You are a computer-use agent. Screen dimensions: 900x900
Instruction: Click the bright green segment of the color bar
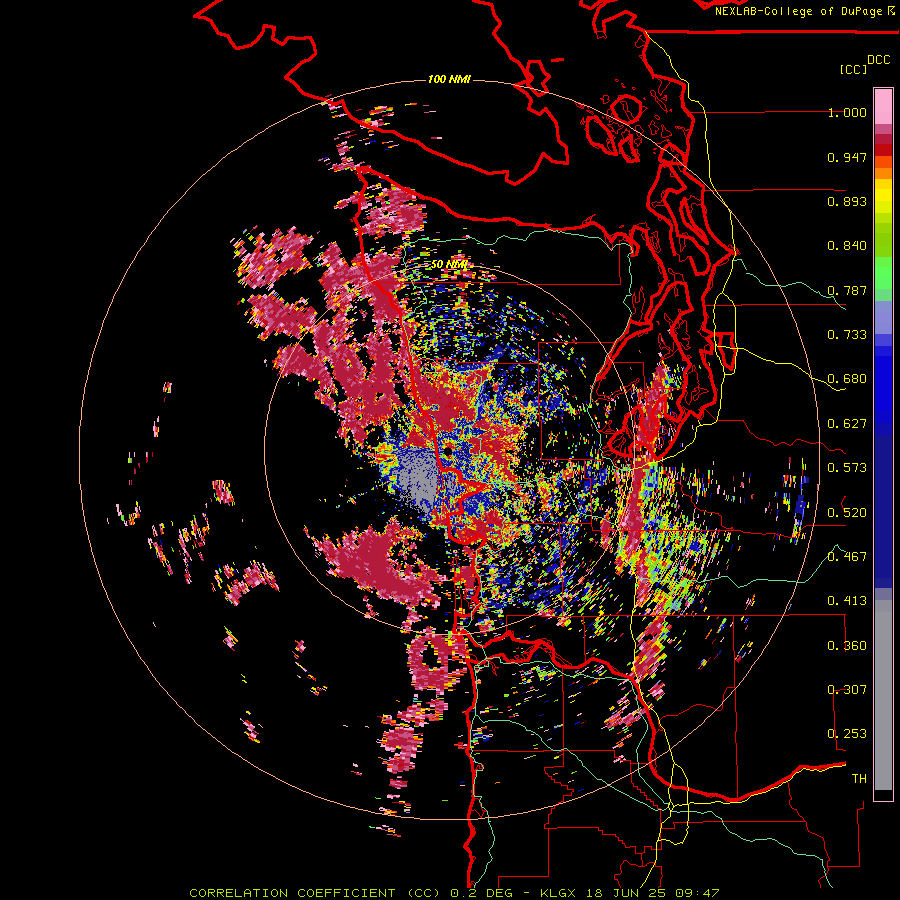tap(883, 273)
